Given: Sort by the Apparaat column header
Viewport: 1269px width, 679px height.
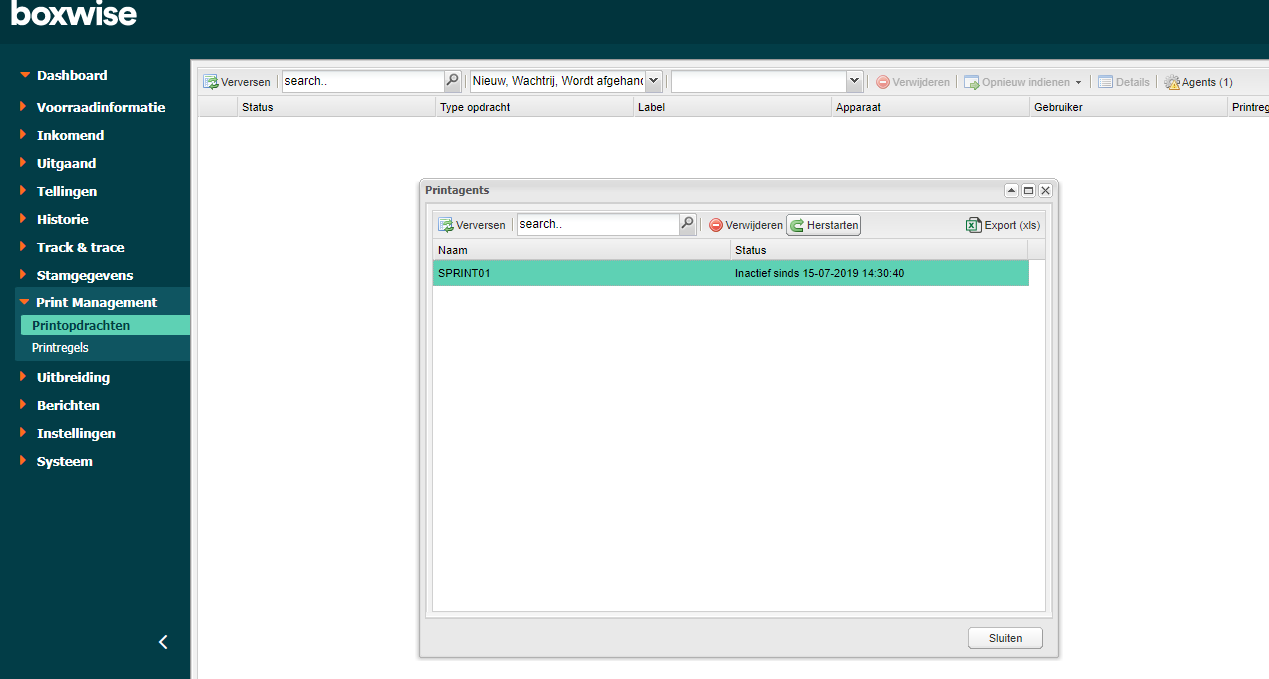Looking at the screenshot, I should 931,107.
